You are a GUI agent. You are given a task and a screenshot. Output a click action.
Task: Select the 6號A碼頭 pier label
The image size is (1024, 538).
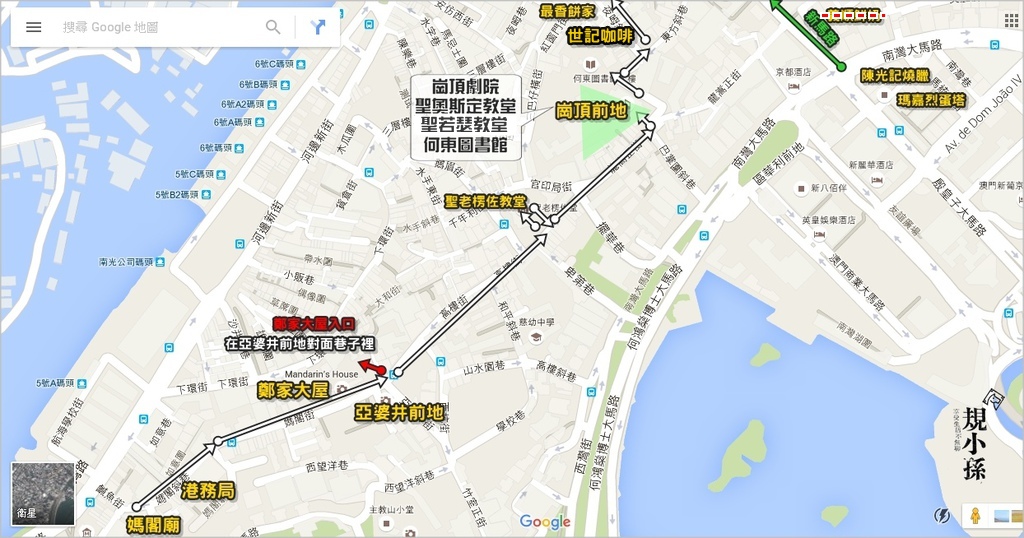233,123
